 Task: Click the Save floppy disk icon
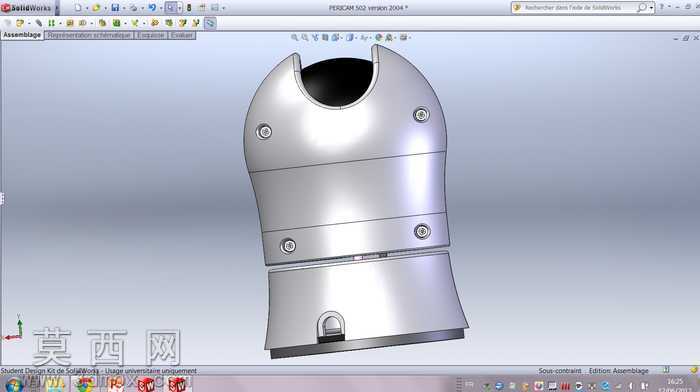115,8
